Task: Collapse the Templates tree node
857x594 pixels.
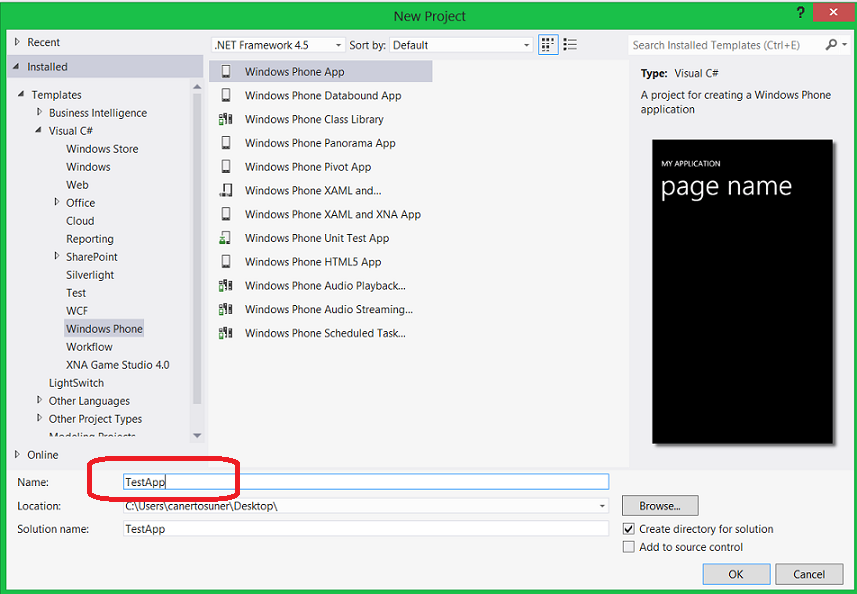Action: click(21, 95)
